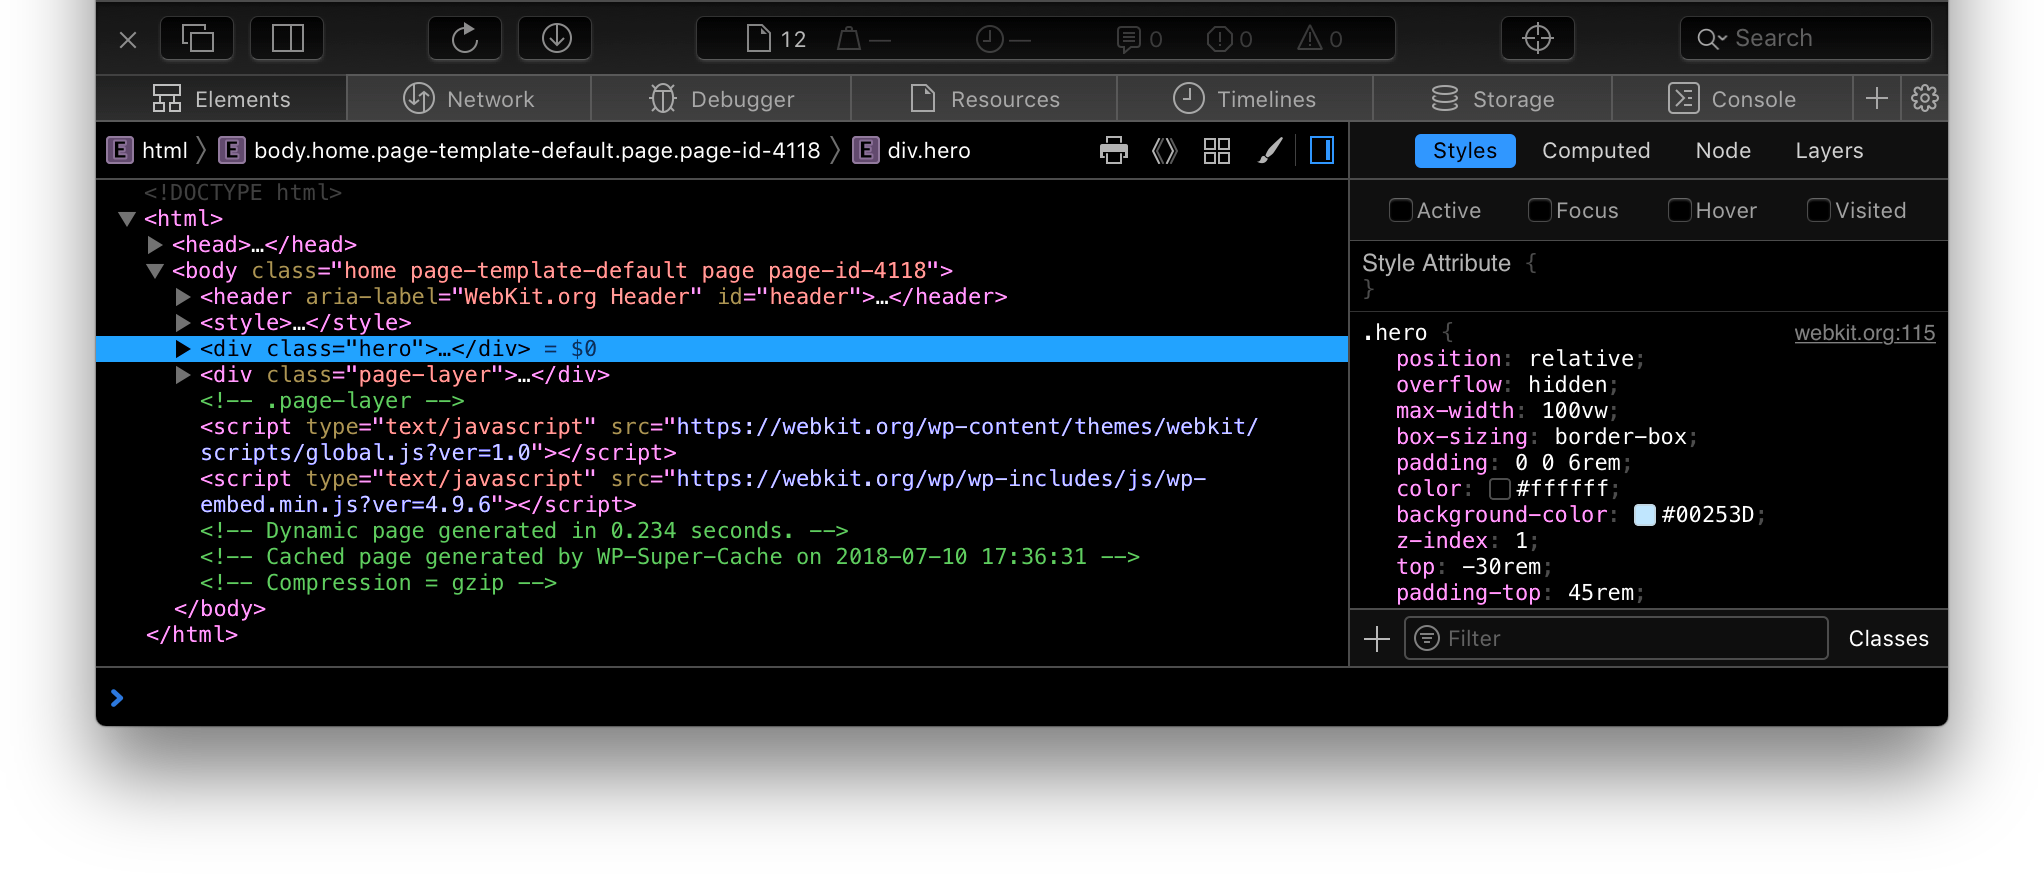The height and width of the screenshot is (874, 2044).
Task: Click the Style Attribute rule header
Action: (x=1436, y=263)
